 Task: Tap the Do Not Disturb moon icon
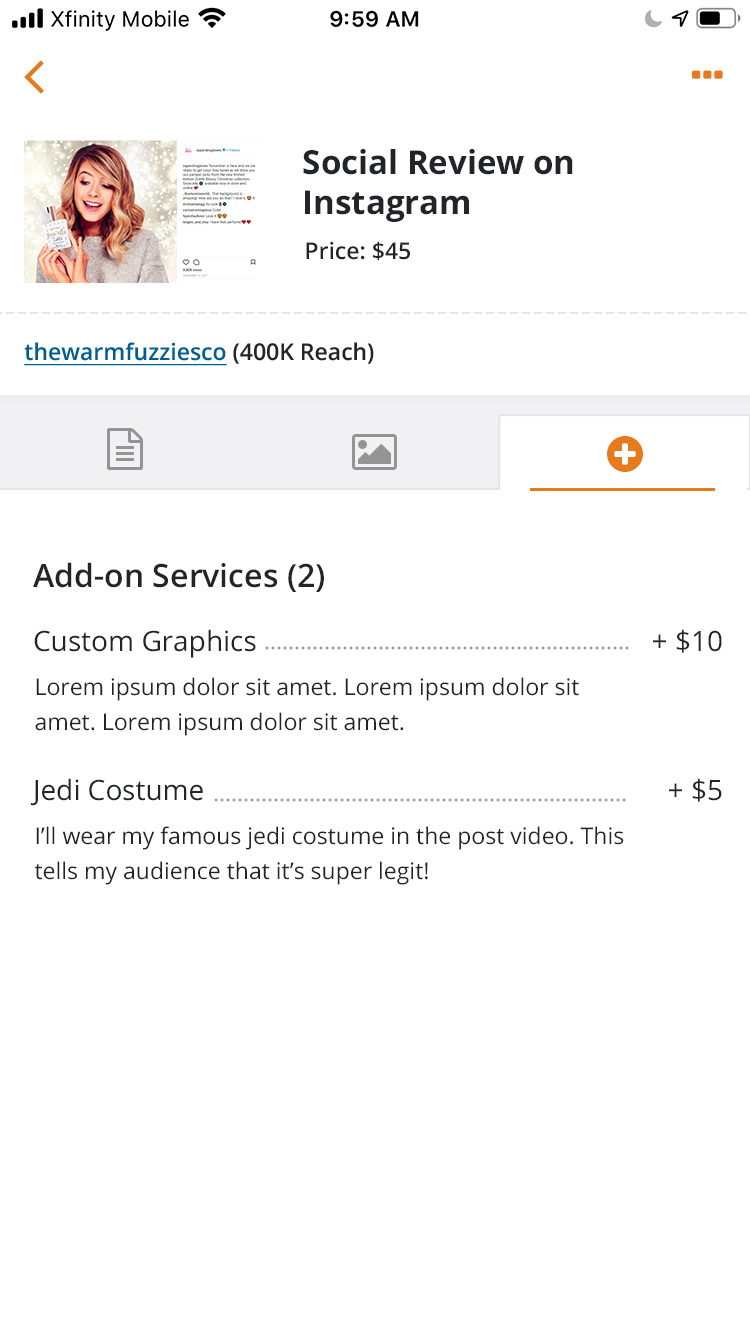653,18
